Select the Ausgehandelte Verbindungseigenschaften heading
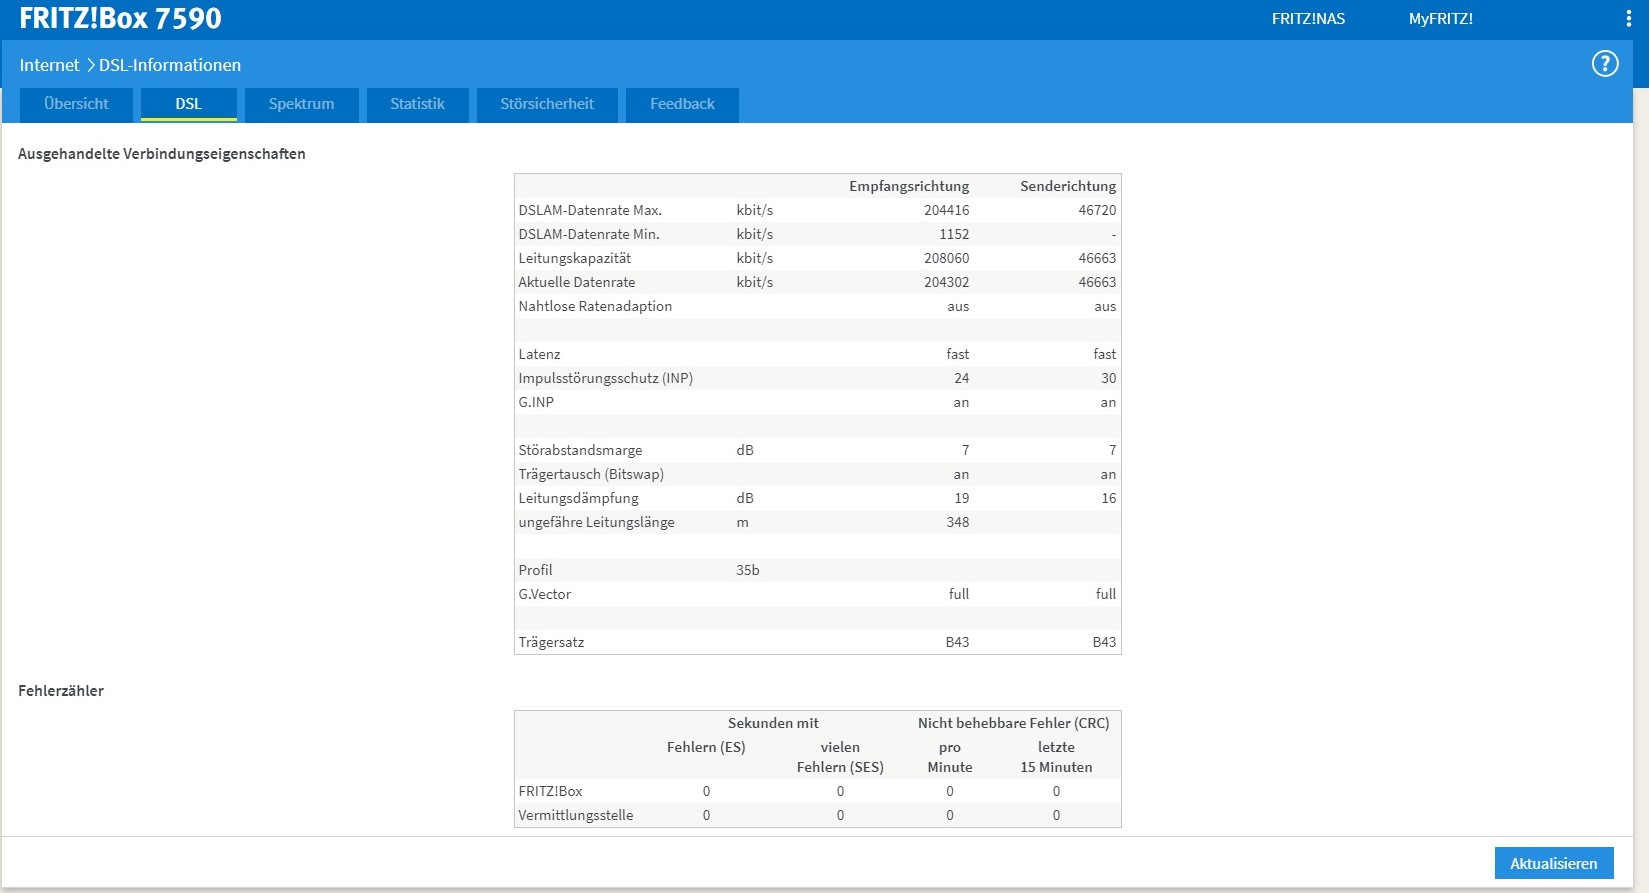 click(162, 154)
